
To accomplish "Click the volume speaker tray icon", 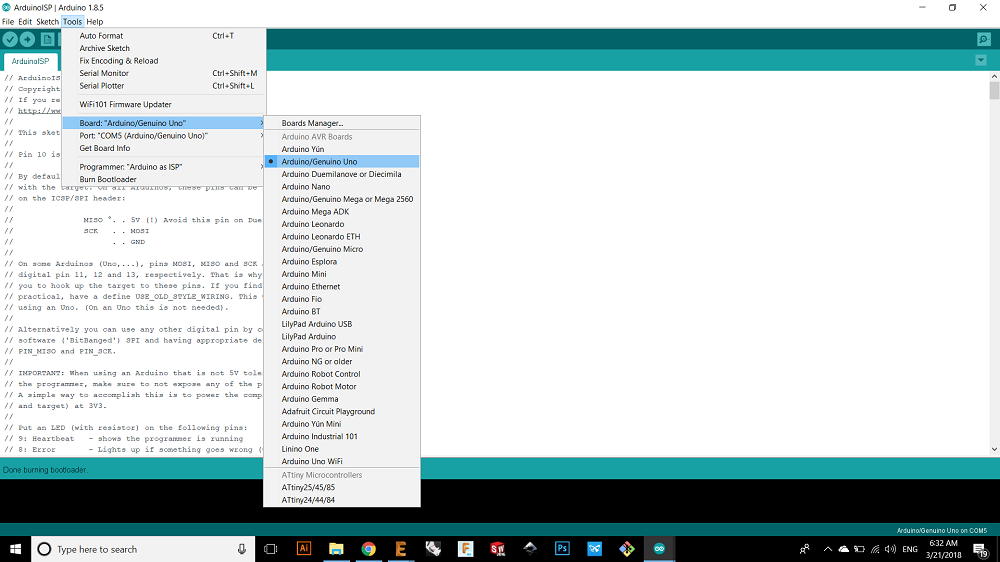I will click(890, 549).
